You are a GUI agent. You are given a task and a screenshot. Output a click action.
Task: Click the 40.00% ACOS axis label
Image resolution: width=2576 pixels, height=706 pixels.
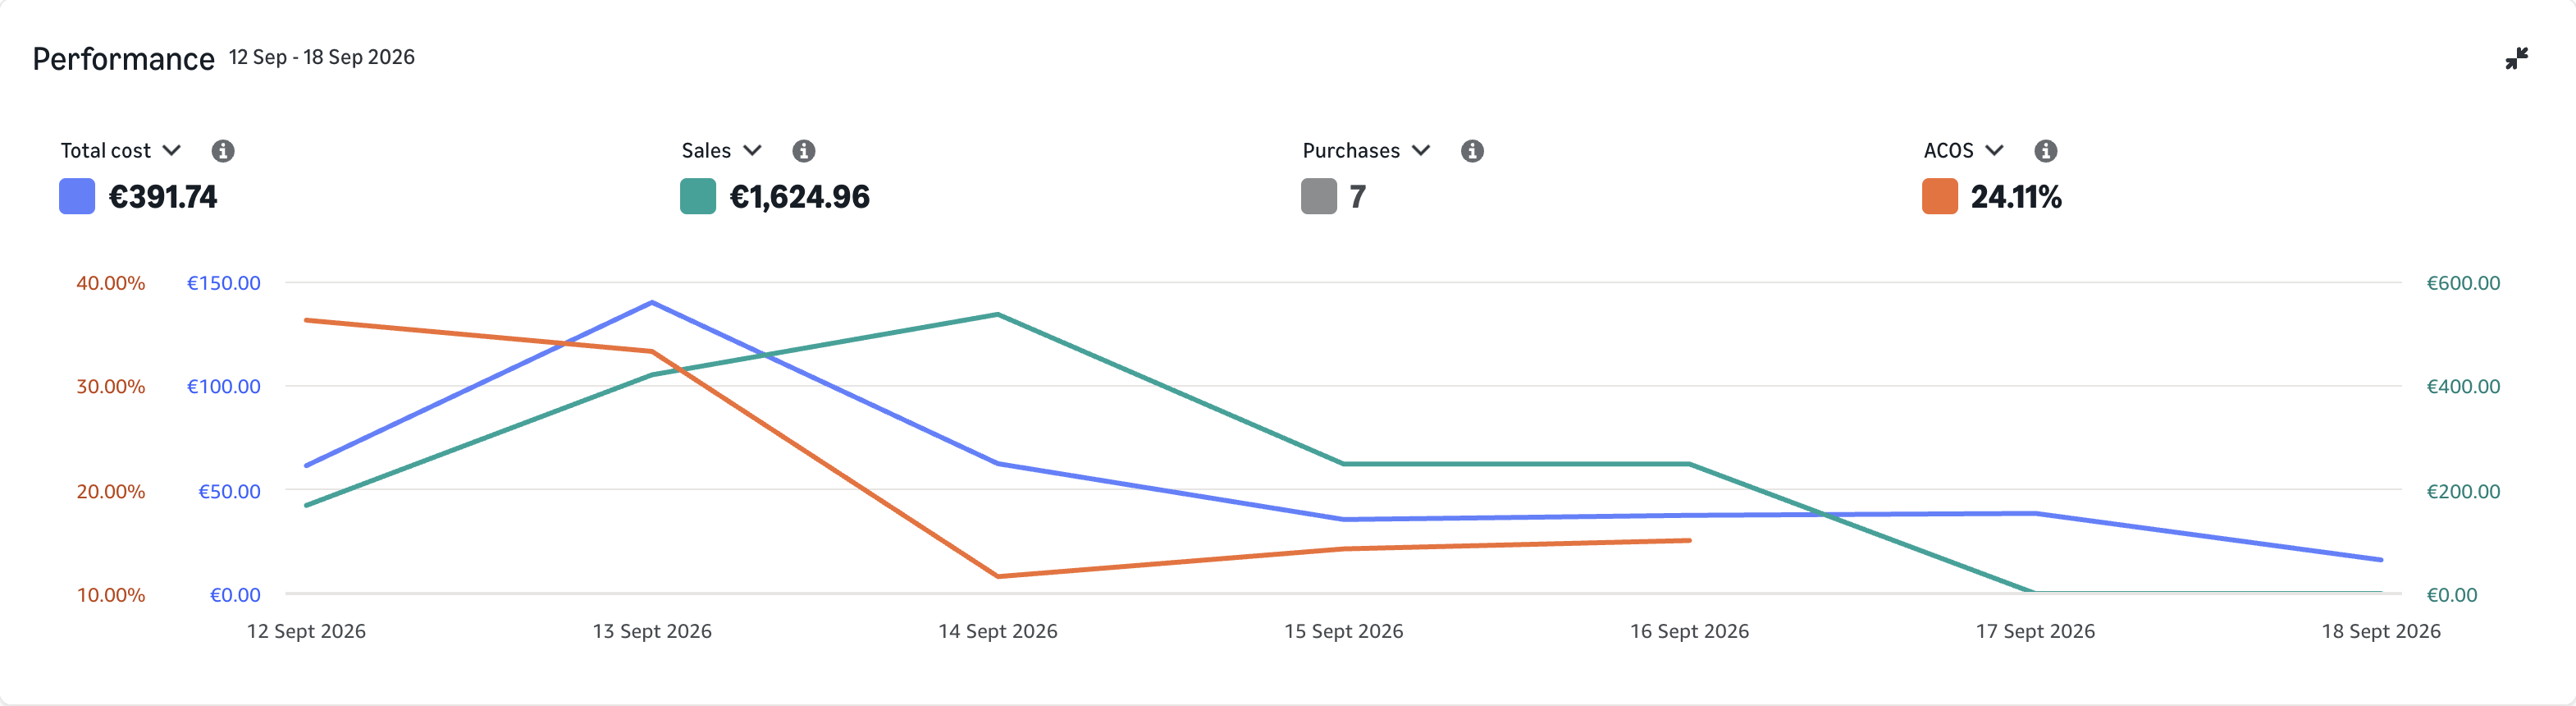(111, 283)
